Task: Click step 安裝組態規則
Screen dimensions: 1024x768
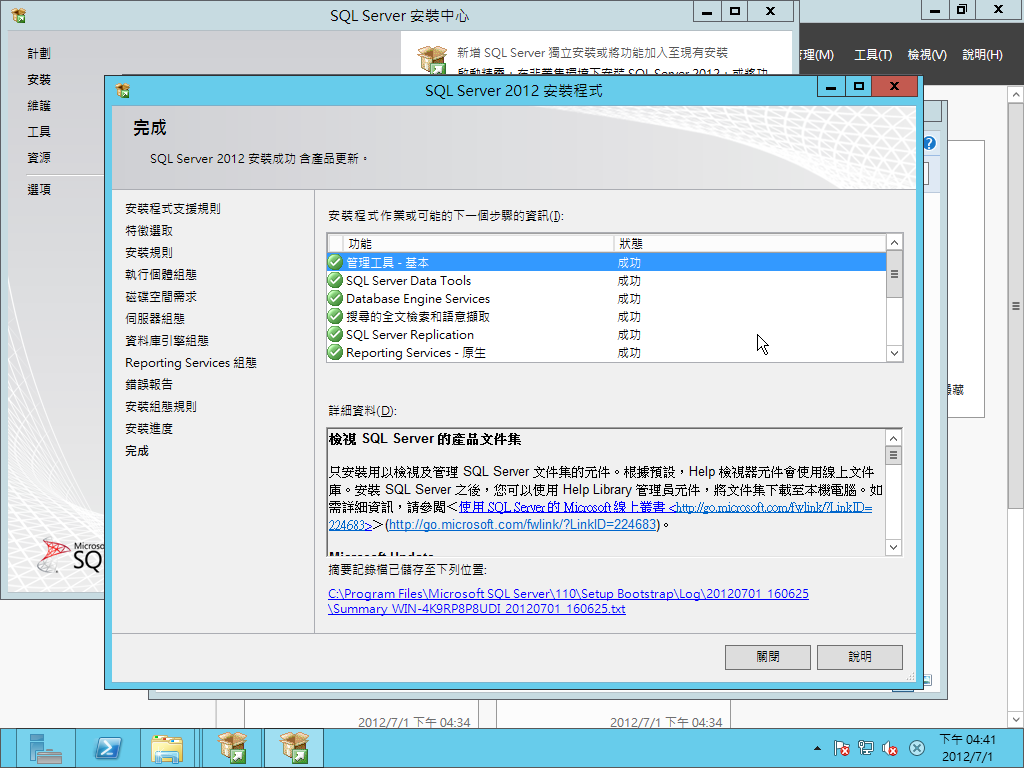Action: 161,406
